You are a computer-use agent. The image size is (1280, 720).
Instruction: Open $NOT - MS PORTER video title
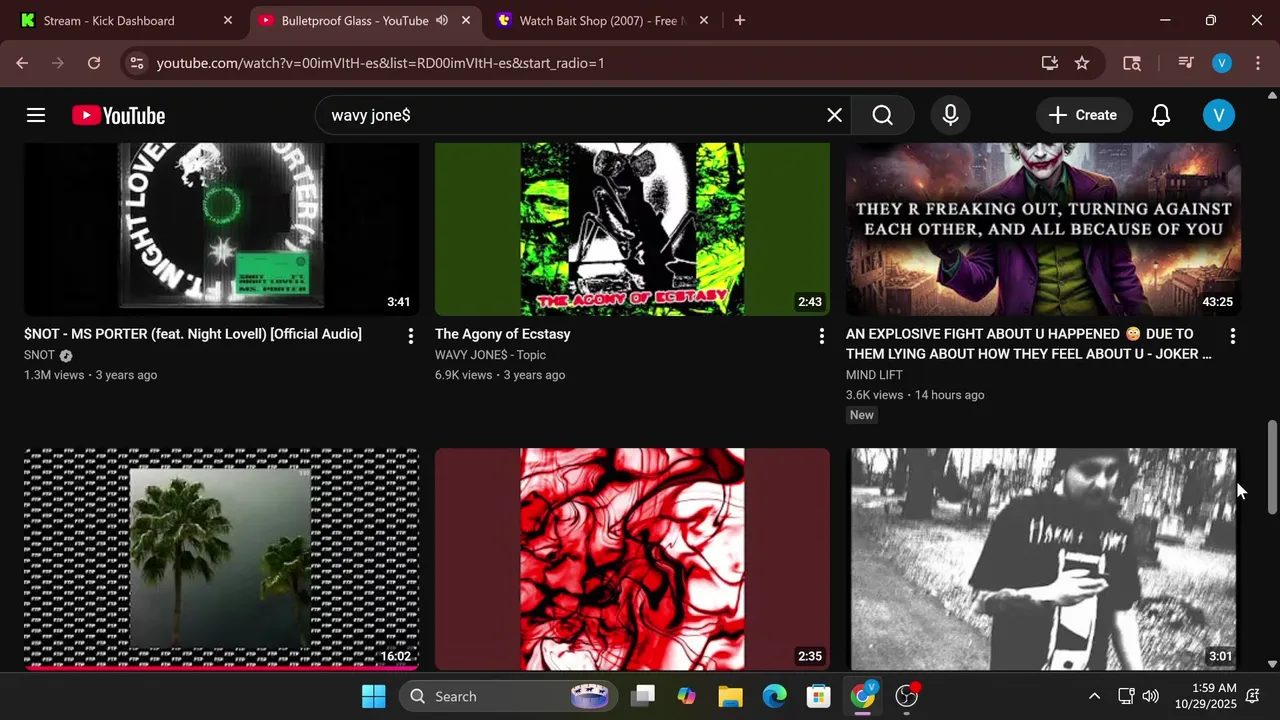(x=193, y=334)
